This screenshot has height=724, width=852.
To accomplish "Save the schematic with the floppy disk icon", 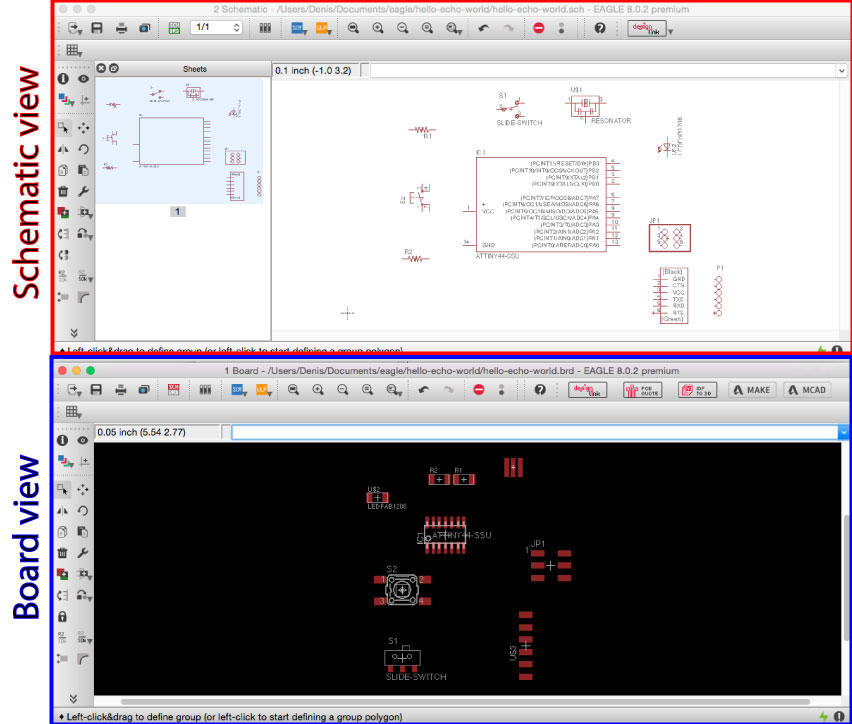I will [x=97, y=28].
